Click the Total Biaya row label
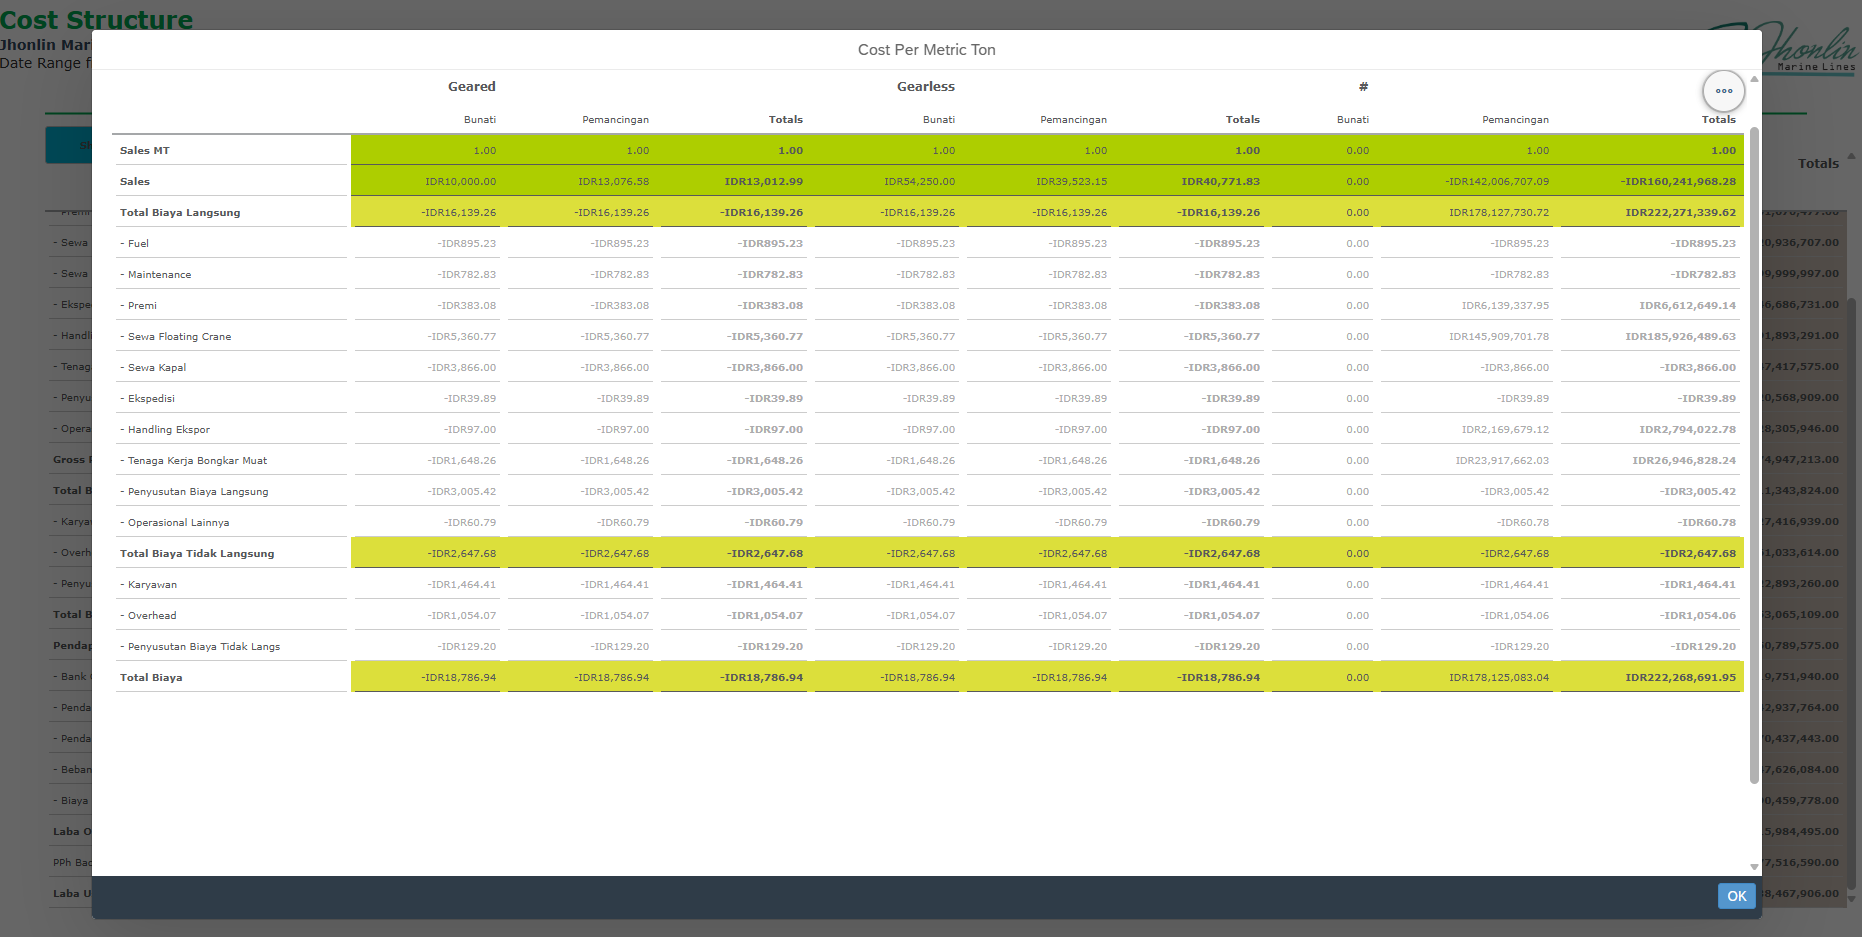The height and width of the screenshot is (937, 1862). click(151, 677)
